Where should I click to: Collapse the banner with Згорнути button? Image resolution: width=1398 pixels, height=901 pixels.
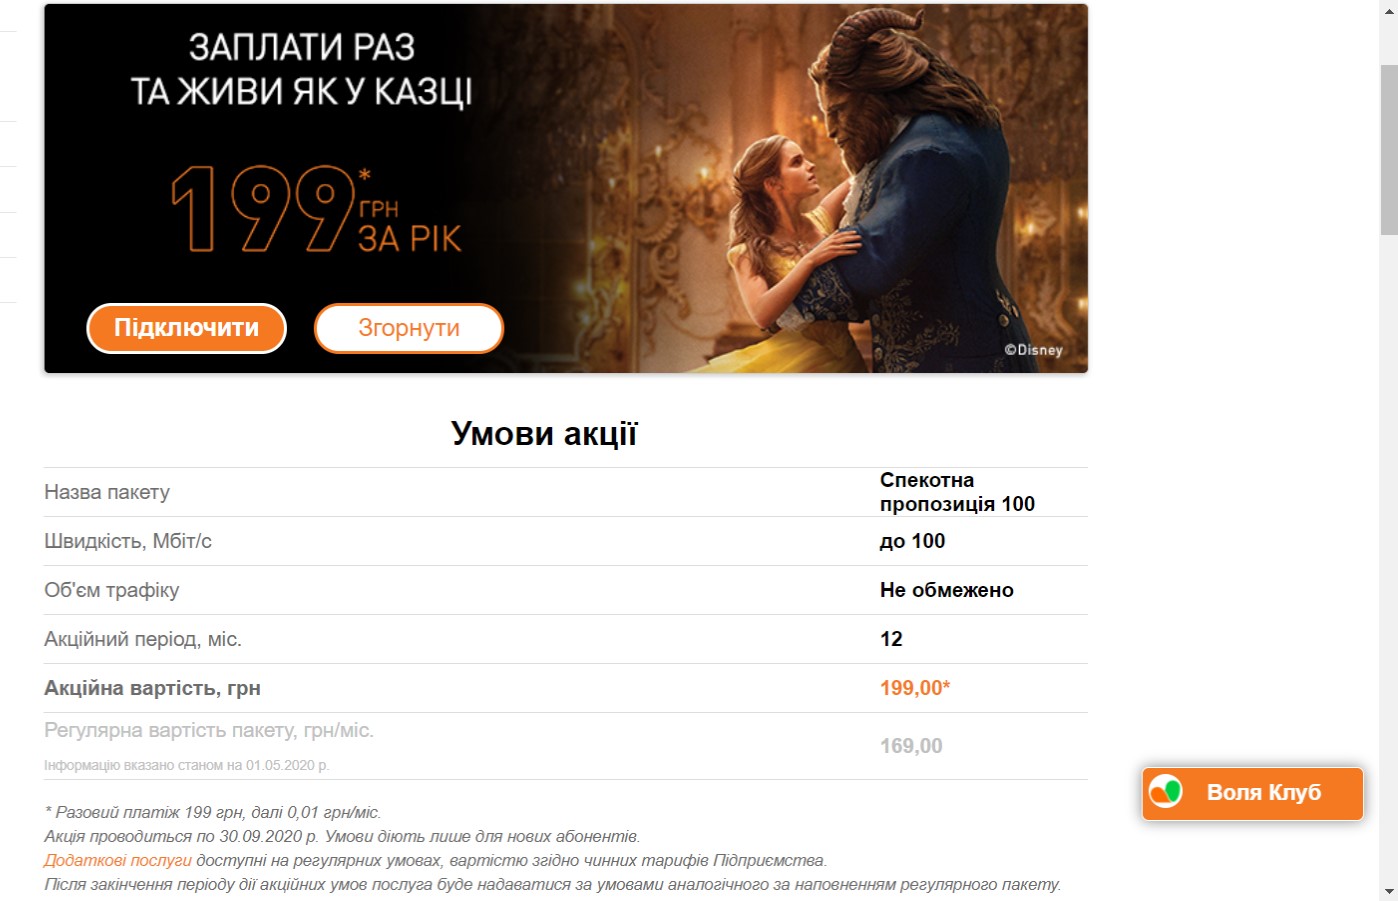click(x=409, y=328)
